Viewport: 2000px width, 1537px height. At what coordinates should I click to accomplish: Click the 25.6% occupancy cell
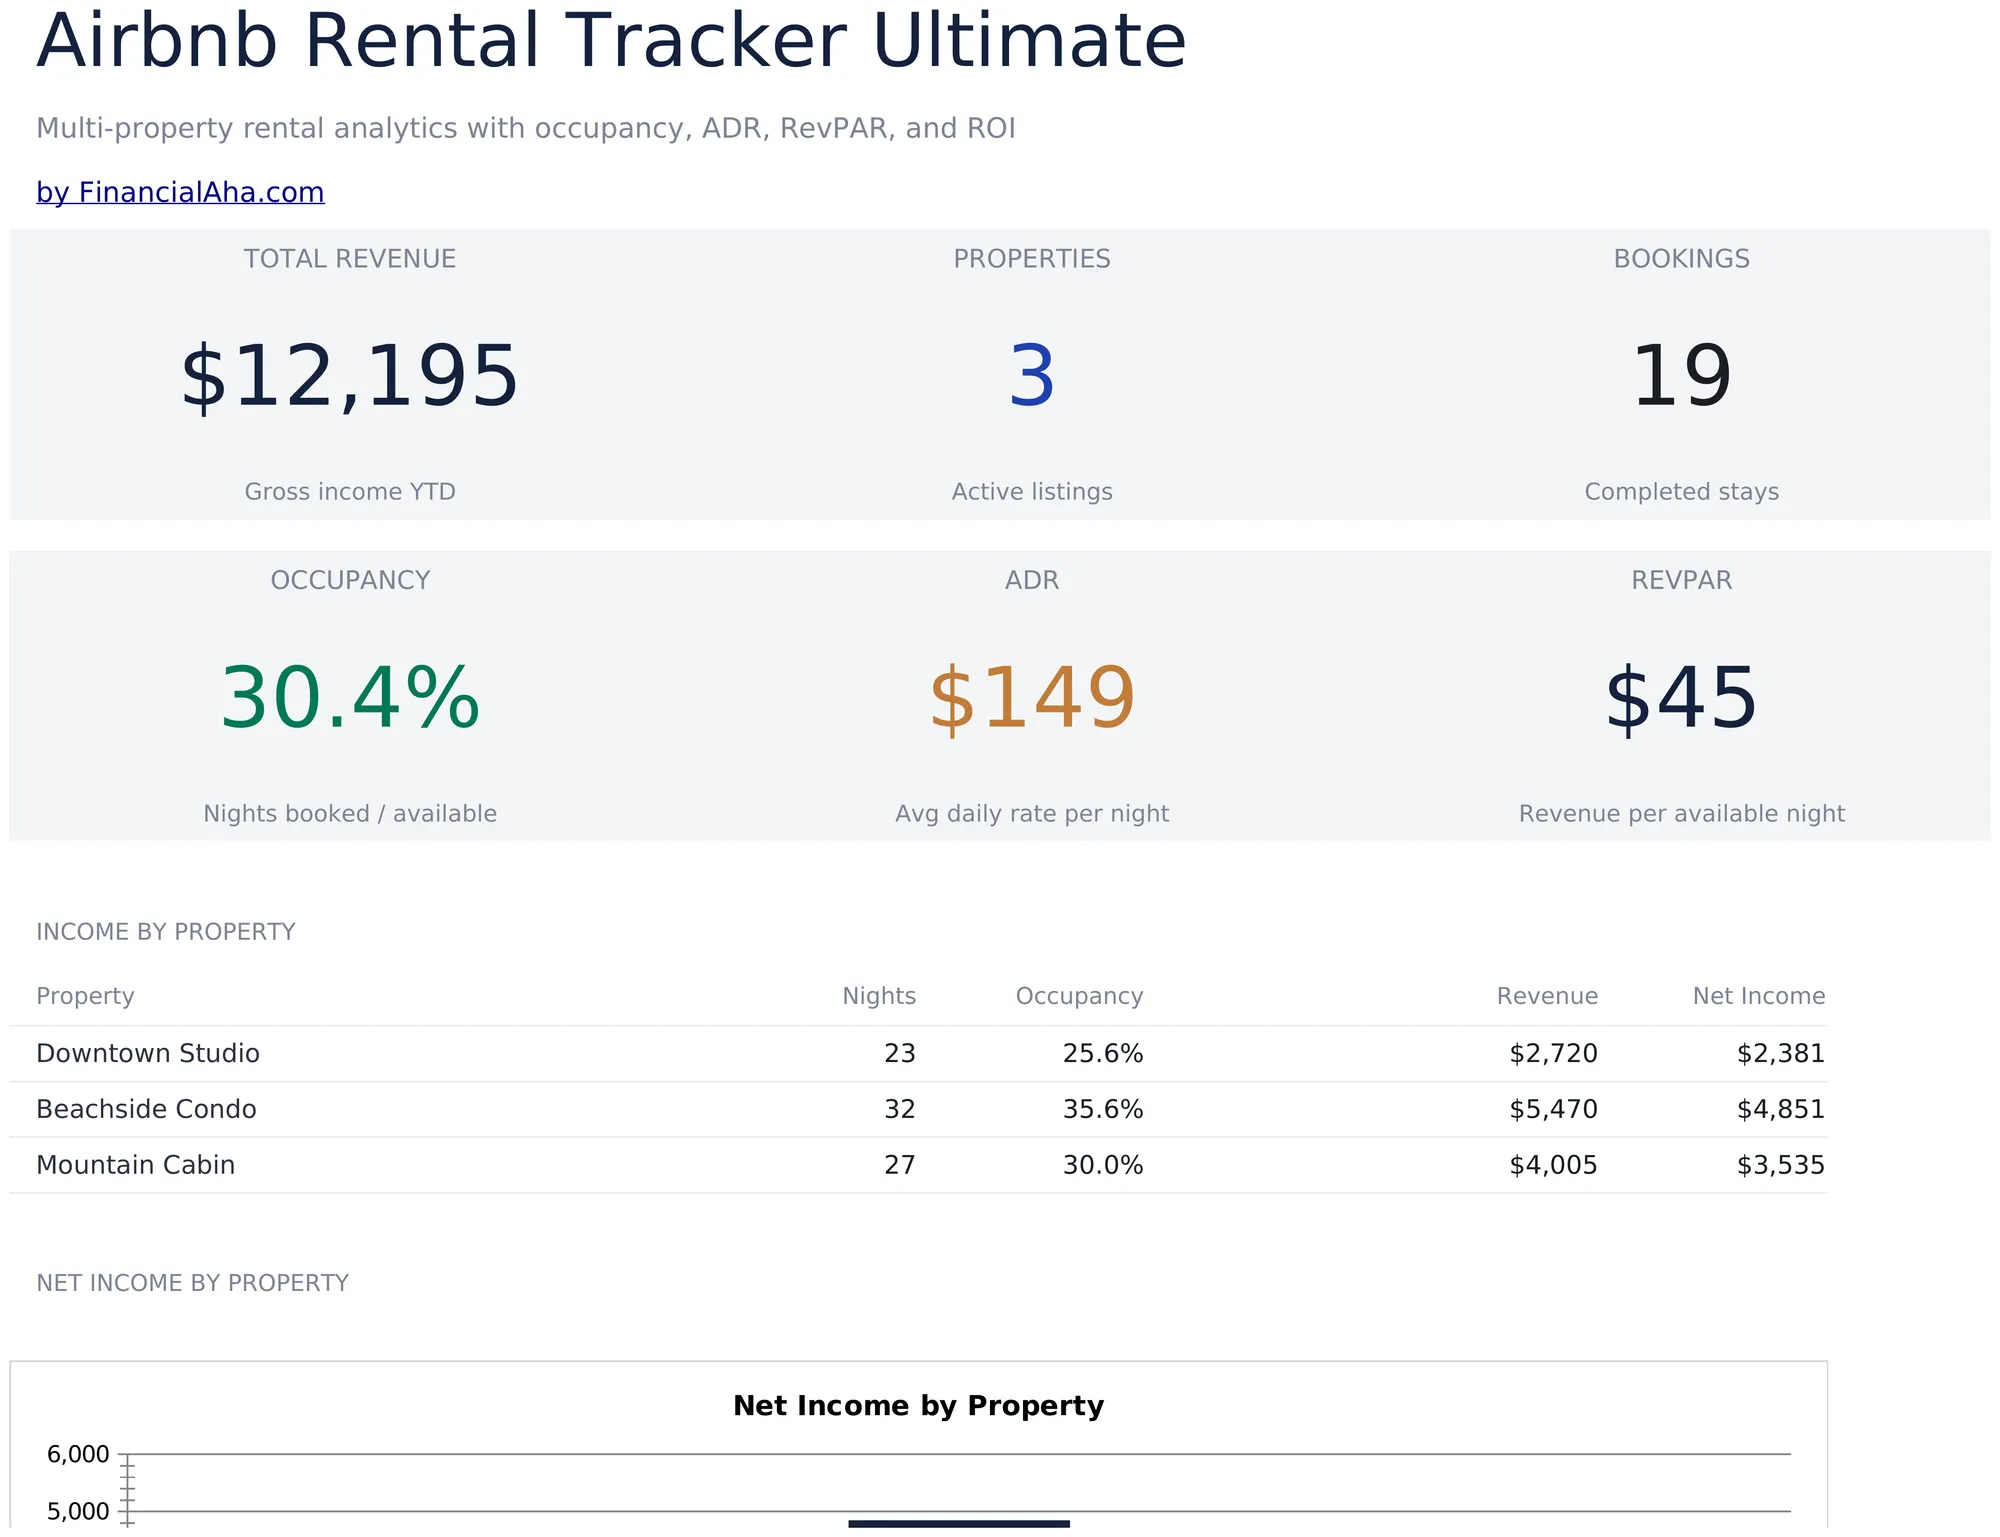click(1103, 1053)
